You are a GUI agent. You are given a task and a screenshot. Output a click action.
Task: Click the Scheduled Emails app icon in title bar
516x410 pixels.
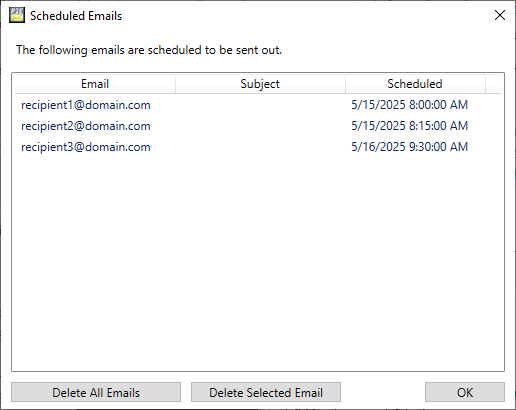tap(17, 15)
